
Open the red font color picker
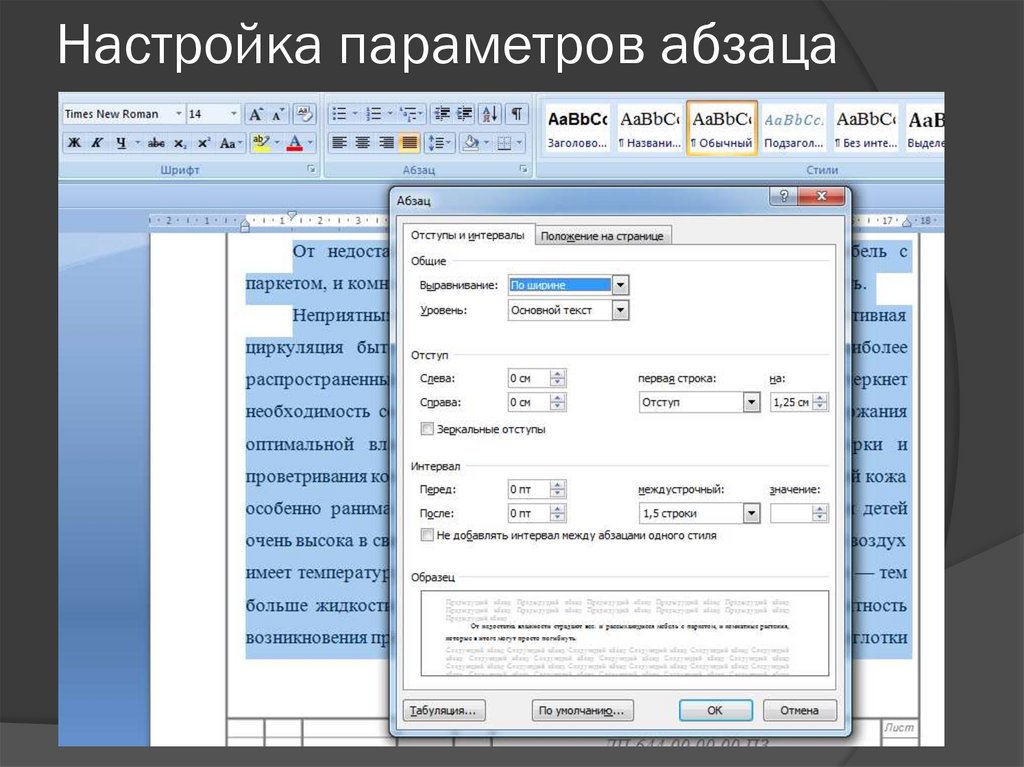point(295,143)
